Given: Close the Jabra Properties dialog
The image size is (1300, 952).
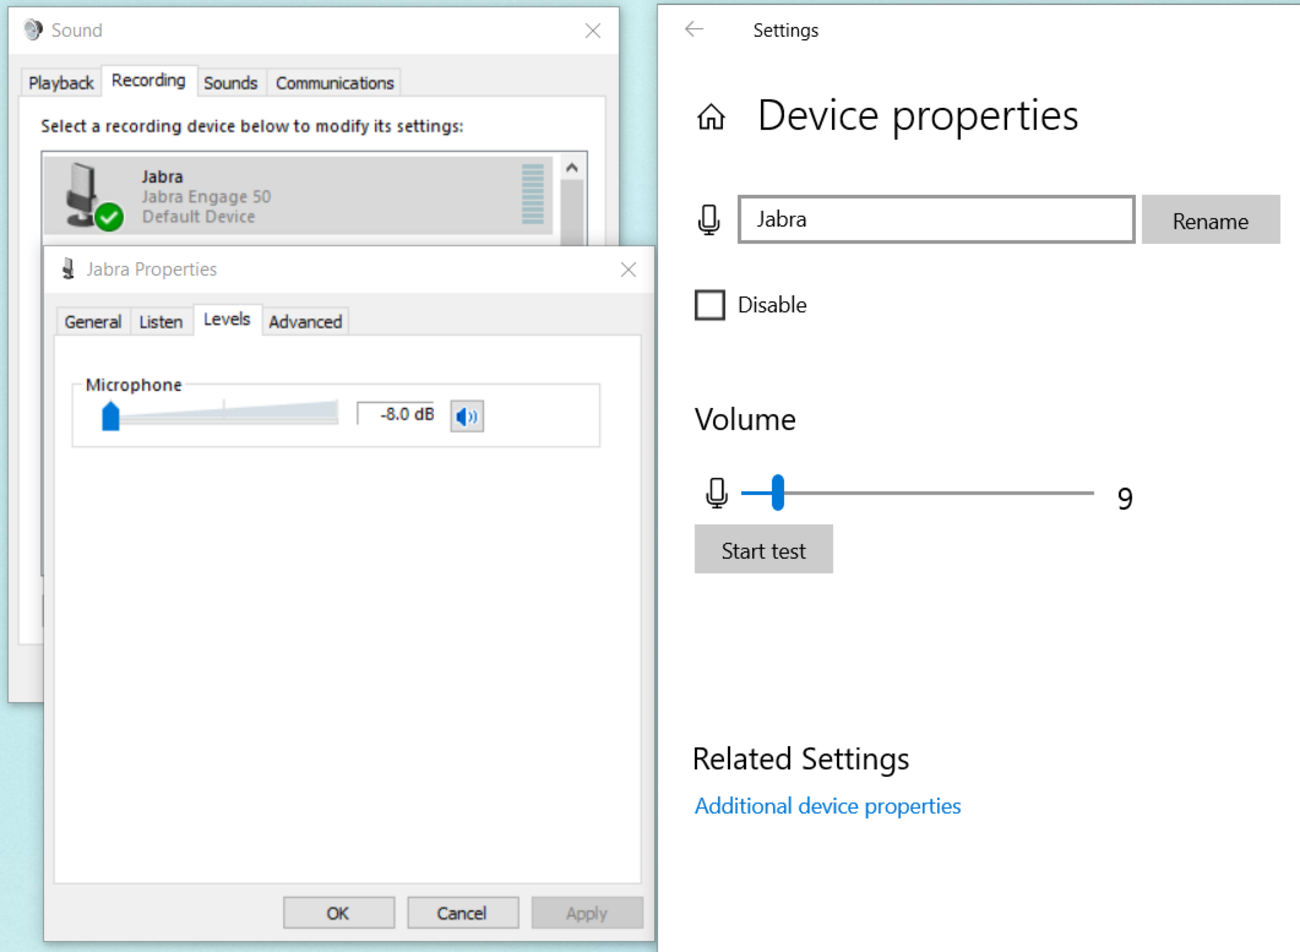Looking at the screenshot, I should click(628, 270).
